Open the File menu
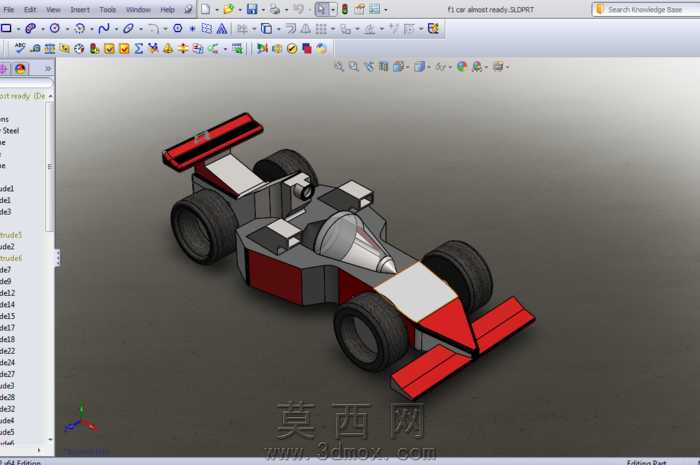 click(x=8, y=9)
